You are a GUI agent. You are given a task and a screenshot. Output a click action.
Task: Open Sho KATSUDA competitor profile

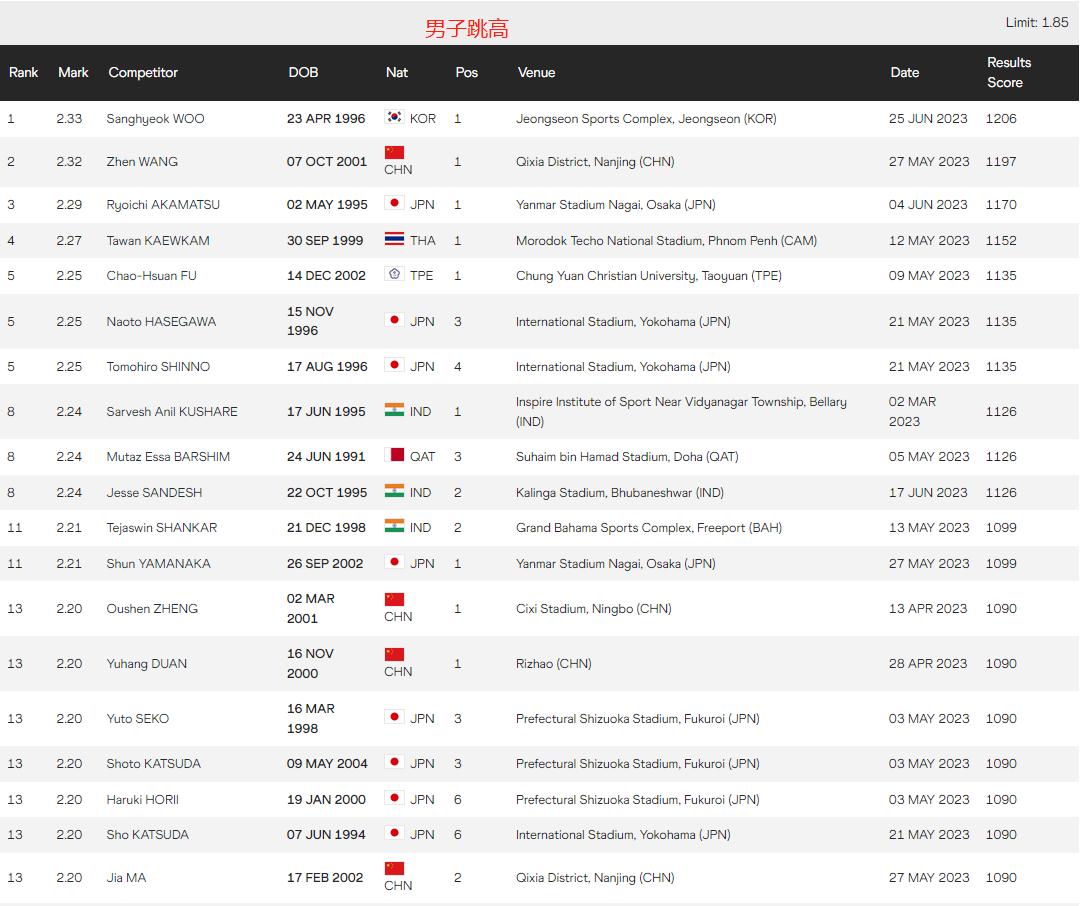(147, 834)
